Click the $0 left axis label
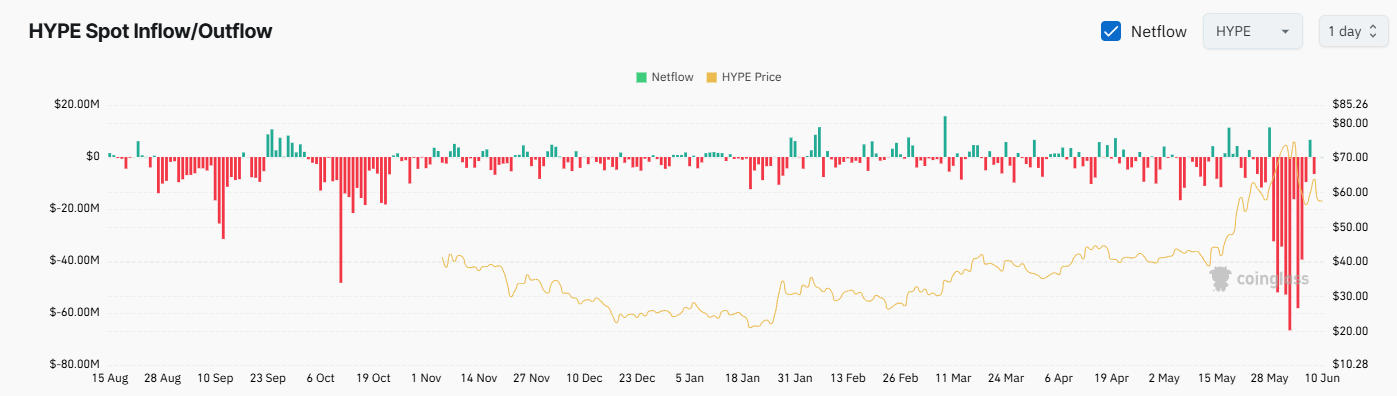 (x=92, y=157)
